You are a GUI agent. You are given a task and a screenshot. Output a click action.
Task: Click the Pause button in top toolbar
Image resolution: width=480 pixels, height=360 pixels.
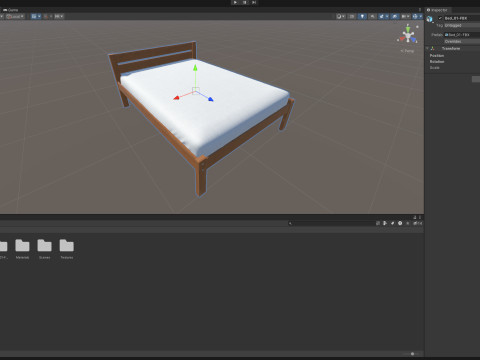(x=245, y=2)
